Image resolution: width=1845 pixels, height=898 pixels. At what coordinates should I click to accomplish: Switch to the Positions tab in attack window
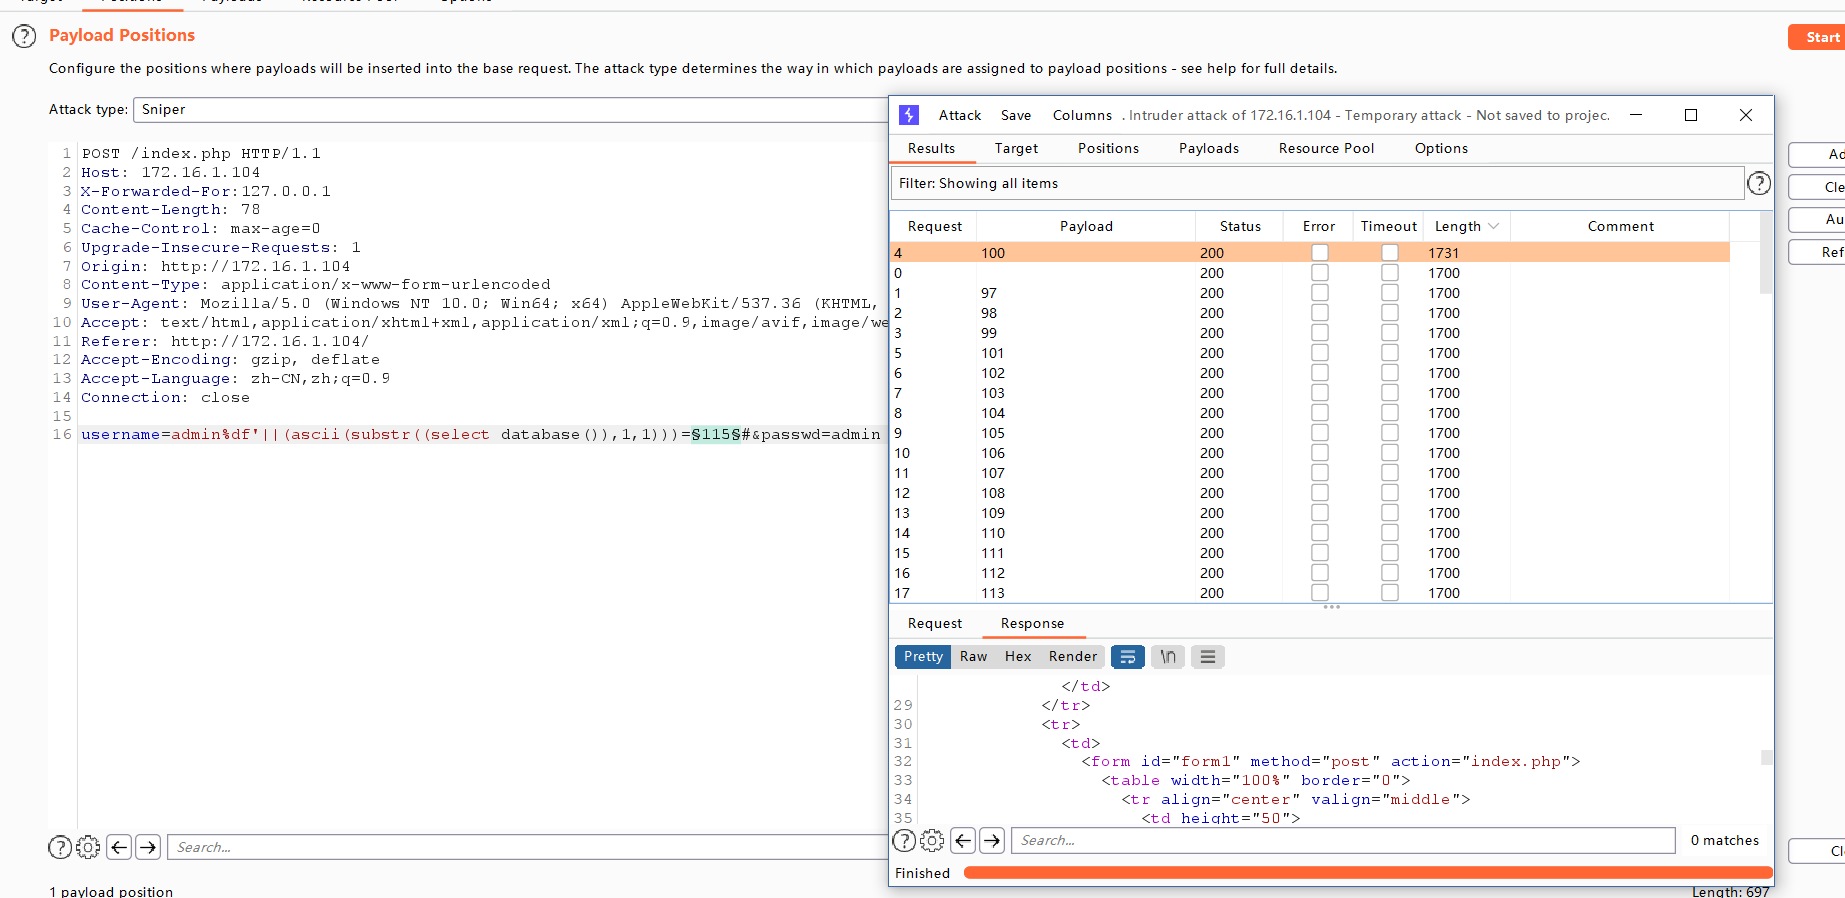pyautogui.click(x=1108, y=148)
